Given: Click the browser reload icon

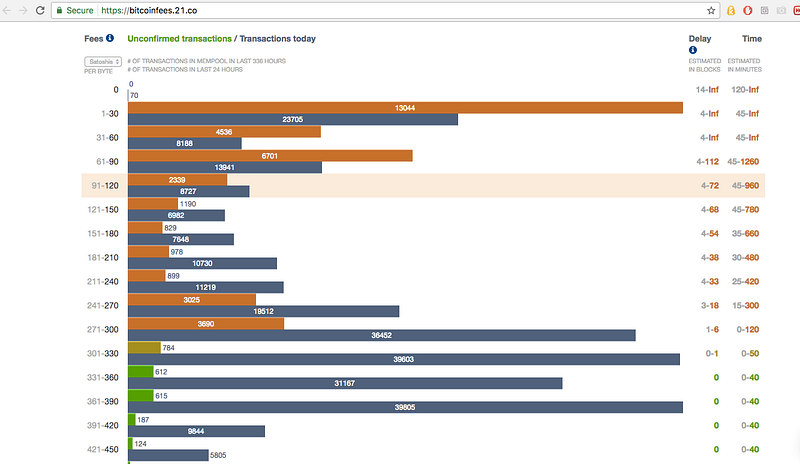Looking at the screenshot, I should coord(40,10).
